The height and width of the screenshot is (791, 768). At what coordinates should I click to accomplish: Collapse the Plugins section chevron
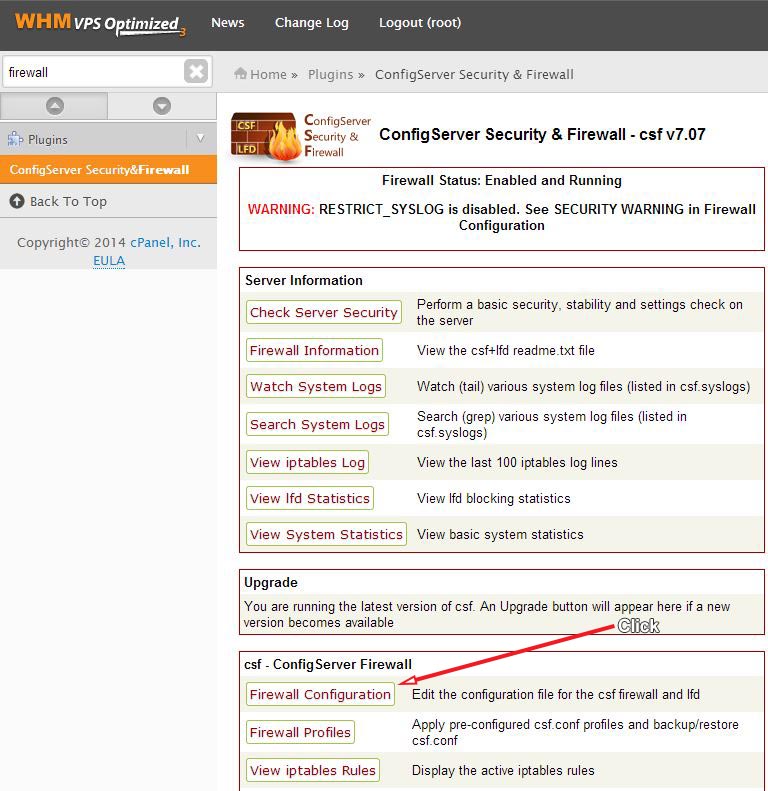coord(200,138)
